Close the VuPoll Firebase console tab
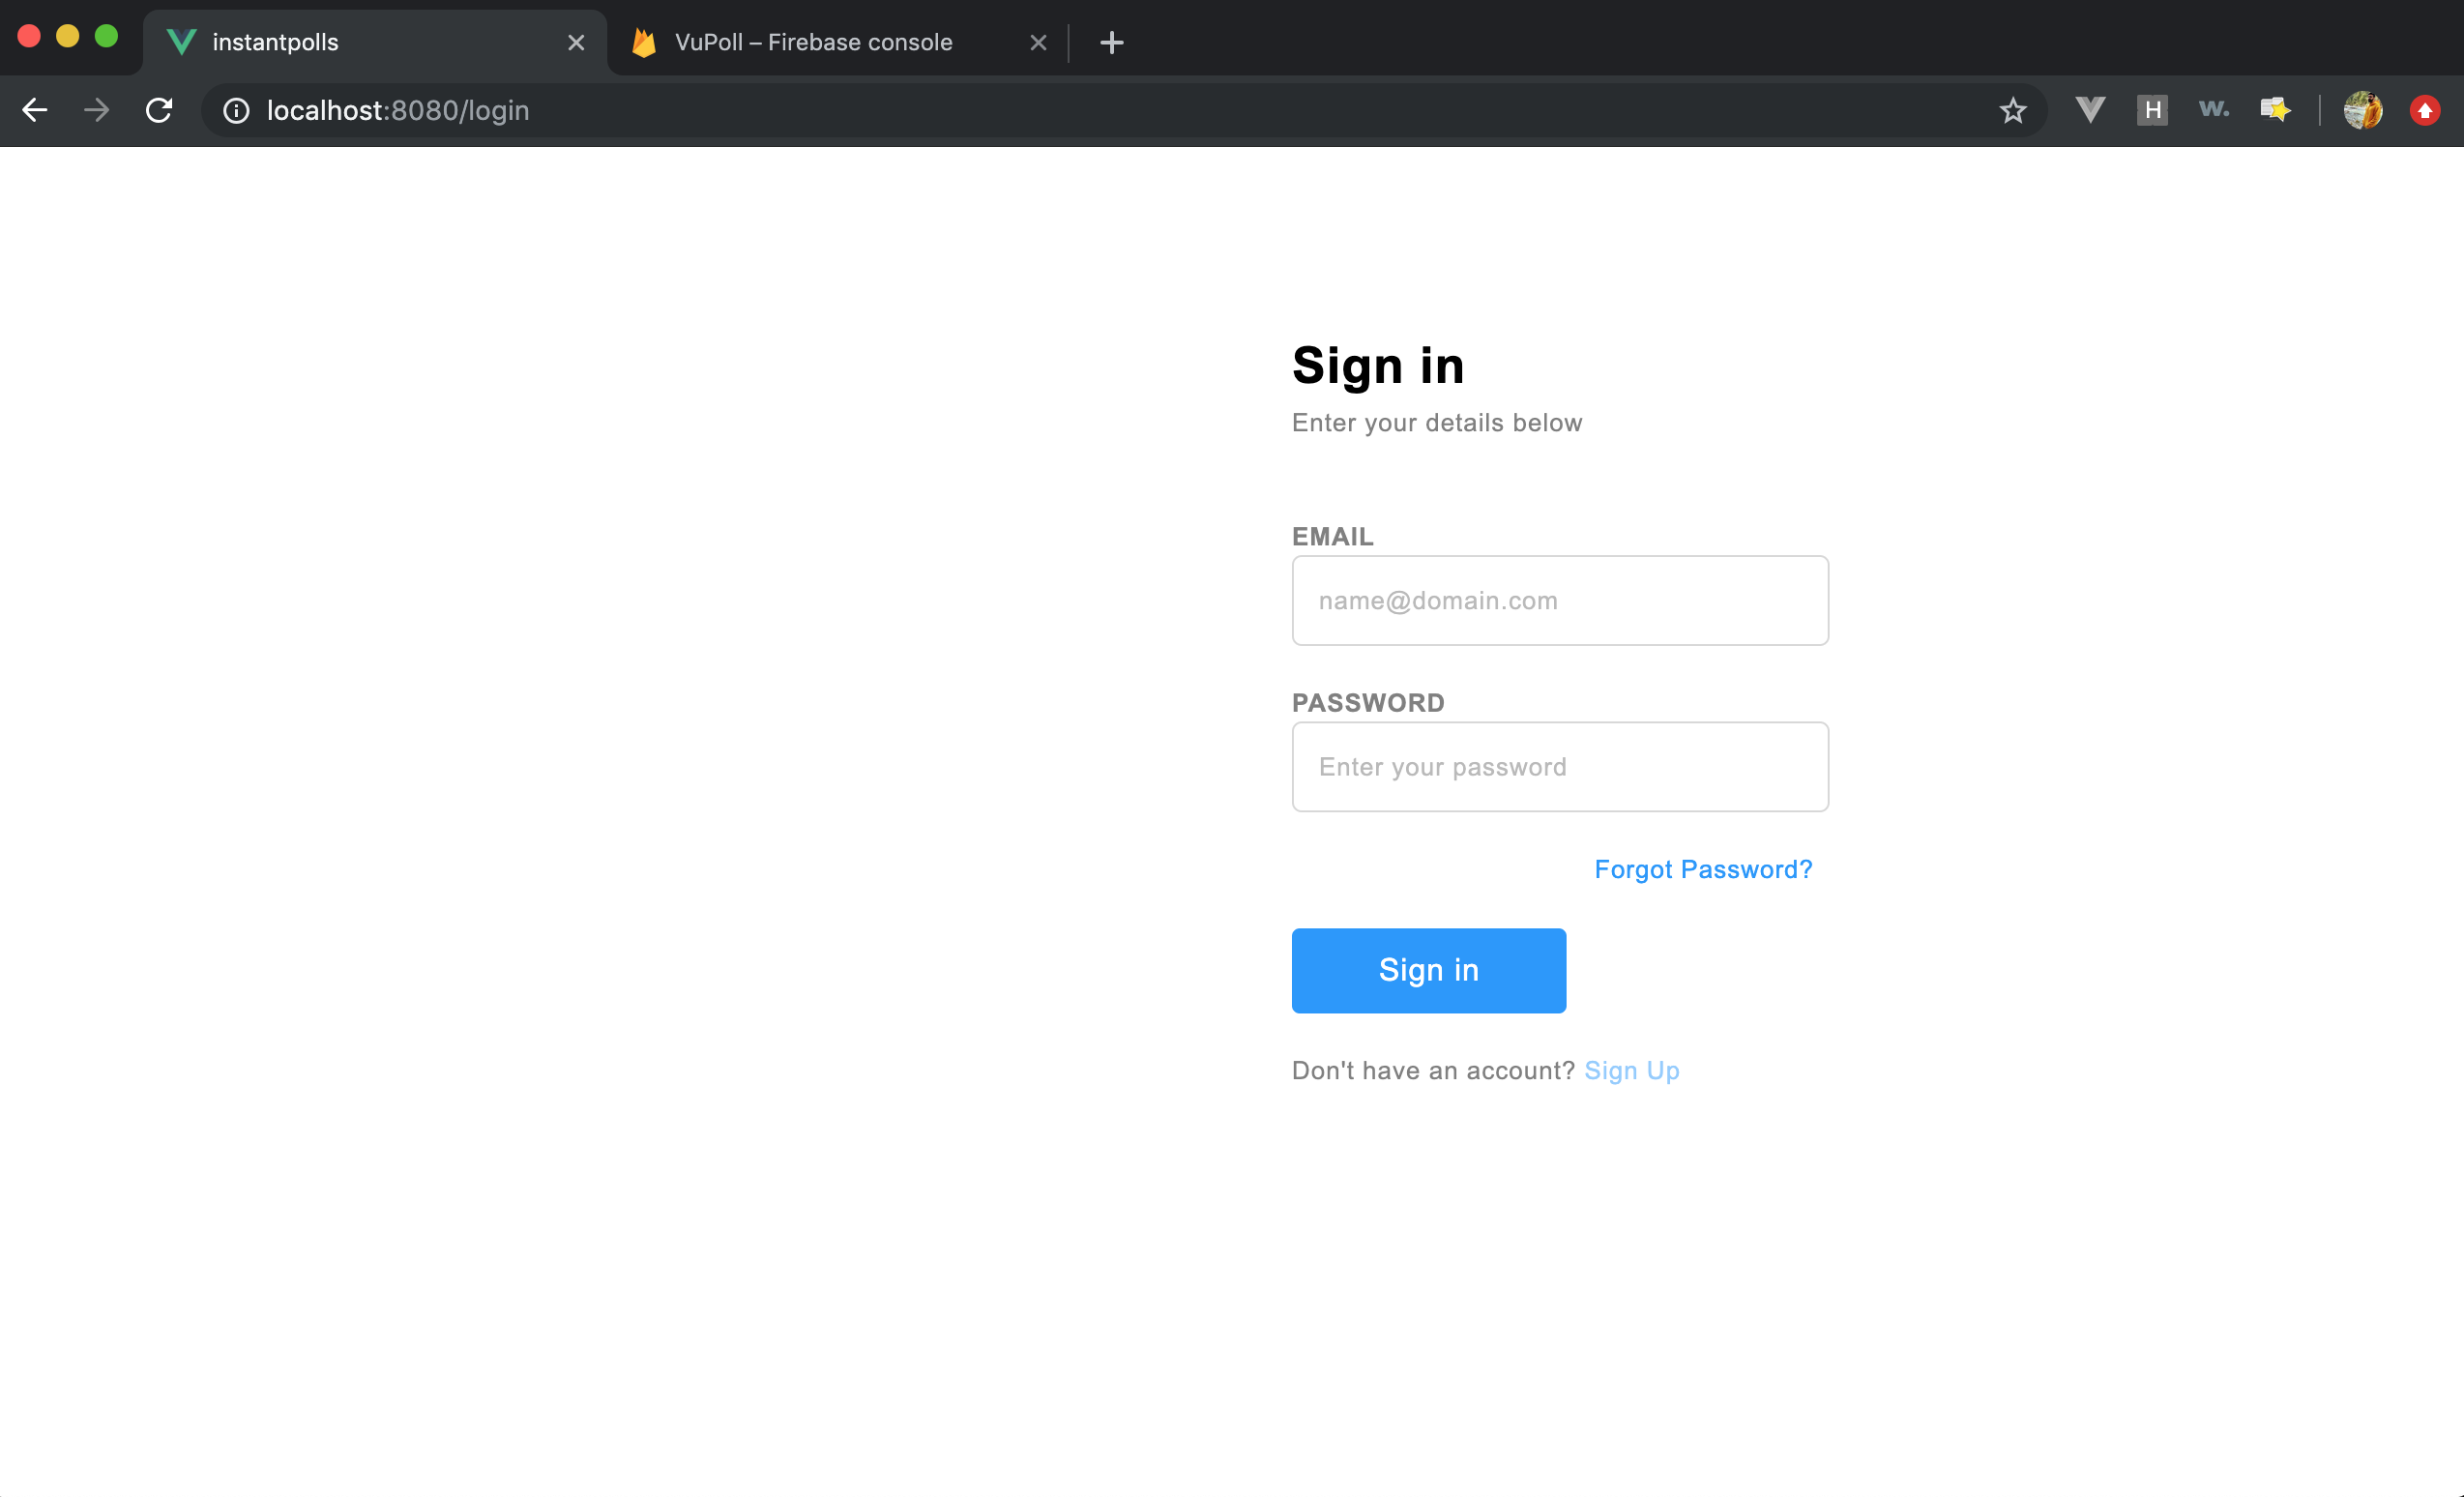Viewport: 2464px width, 1497px height. point(1038,42)
